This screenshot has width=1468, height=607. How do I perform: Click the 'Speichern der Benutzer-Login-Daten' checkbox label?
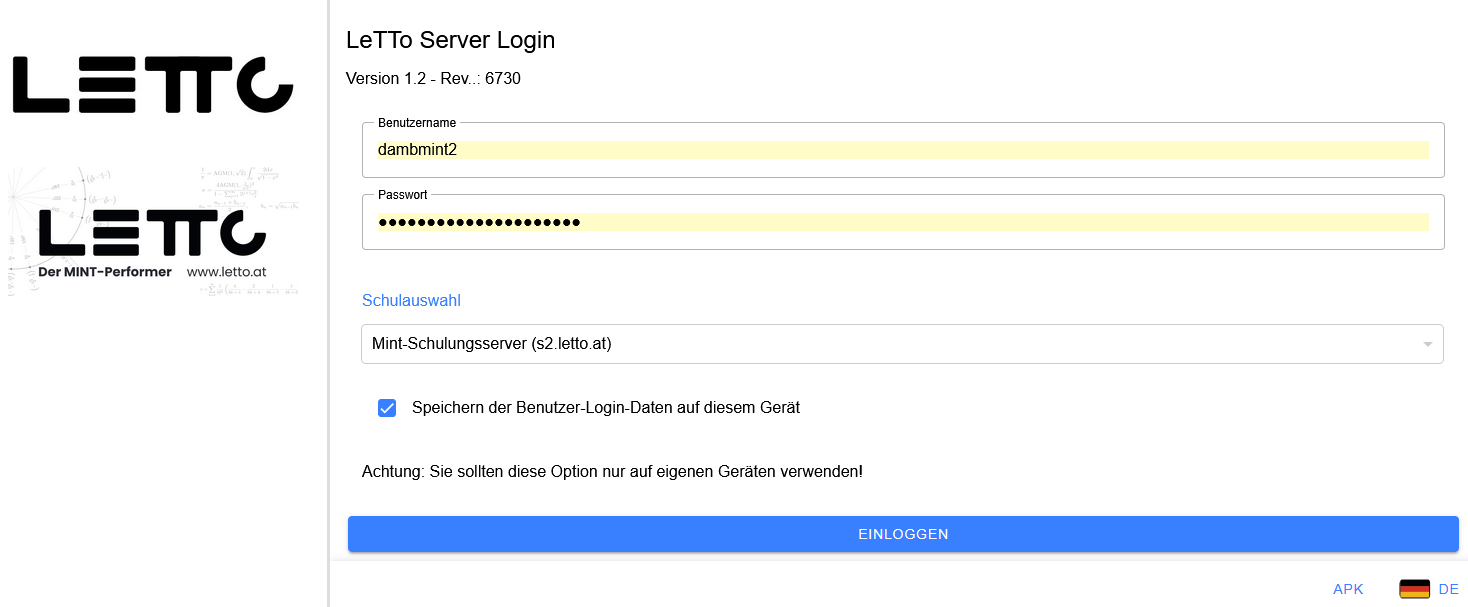pyautogui.click(x=605, y=408)
